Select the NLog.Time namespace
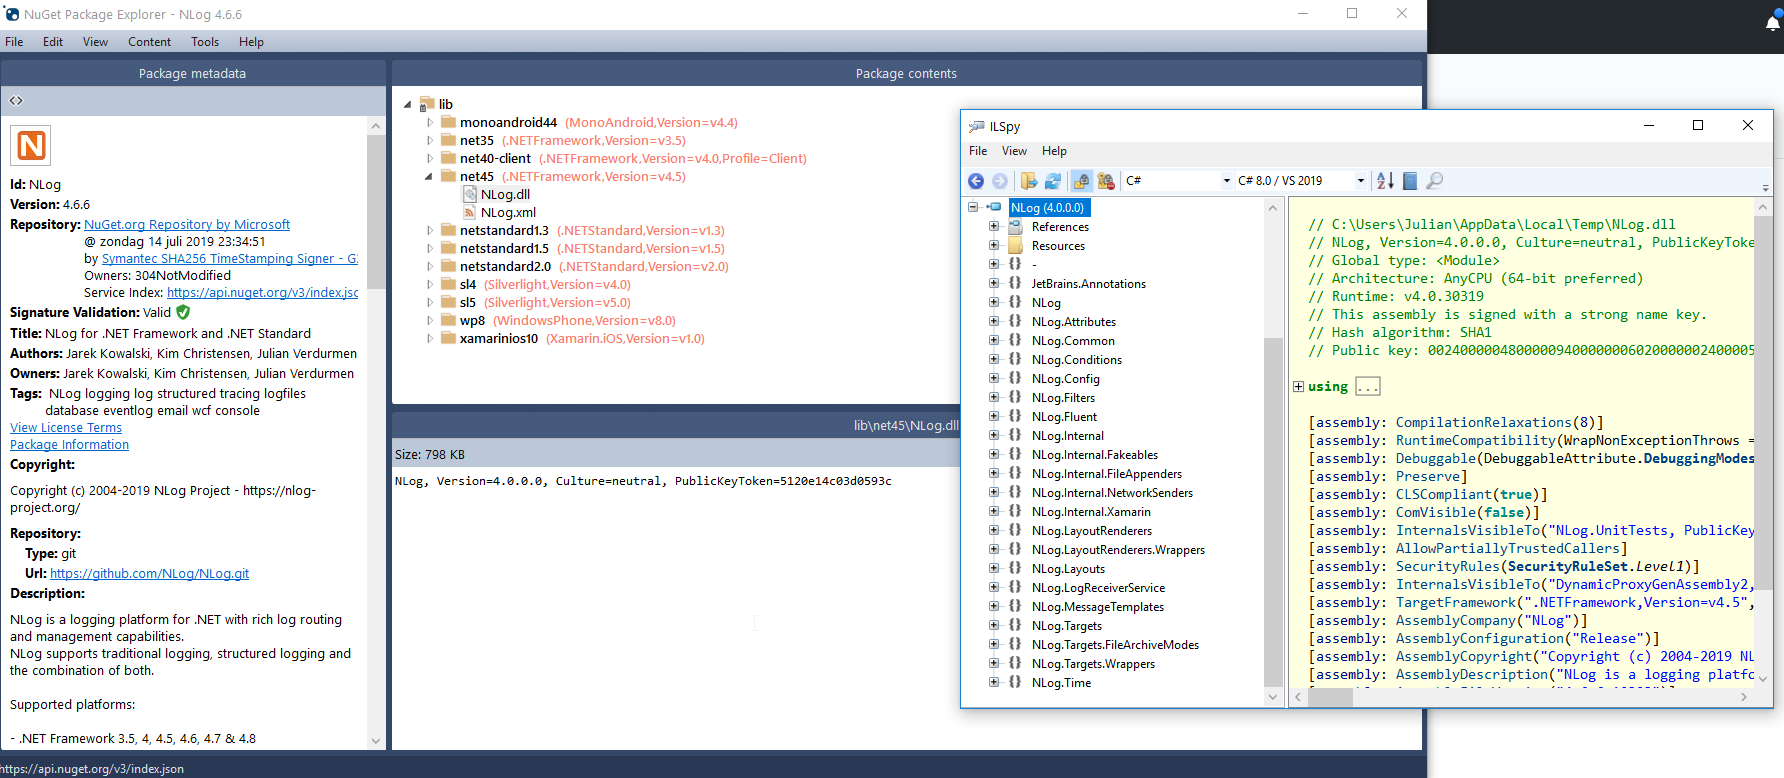This screenshot has height=778, width=1784. coord(1061,683)
